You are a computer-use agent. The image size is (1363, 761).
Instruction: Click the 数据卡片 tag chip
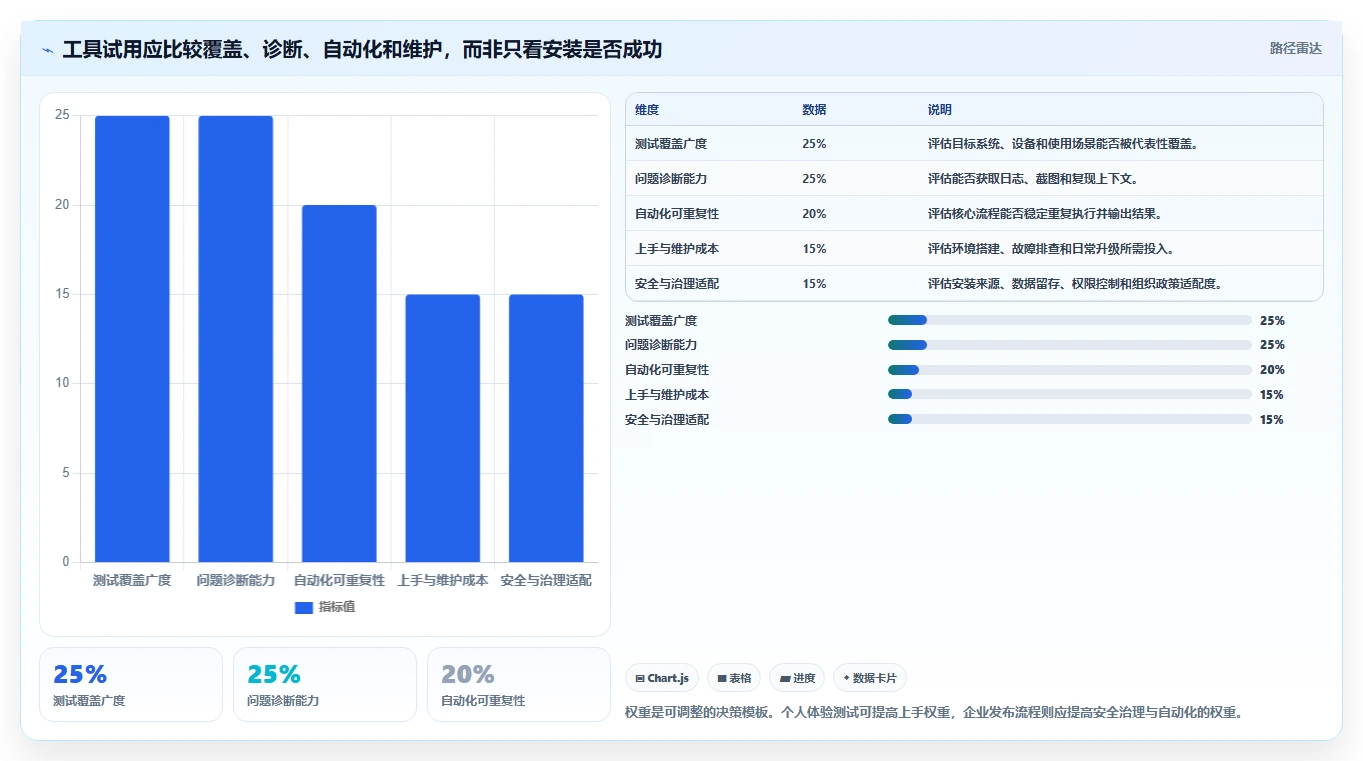tap(870, 678)
